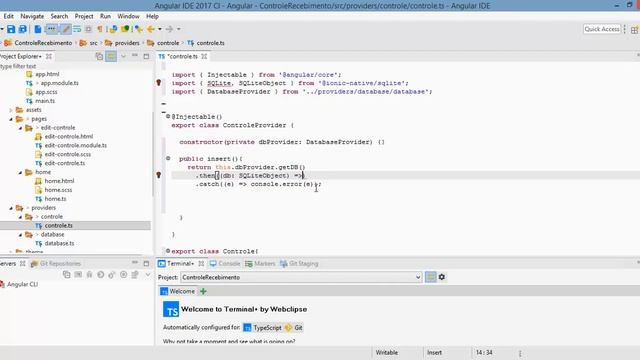Open Project Explorer view menu chevron
Image resolution: width=640 pixels, height=360 pixels.
click(123, 56)
